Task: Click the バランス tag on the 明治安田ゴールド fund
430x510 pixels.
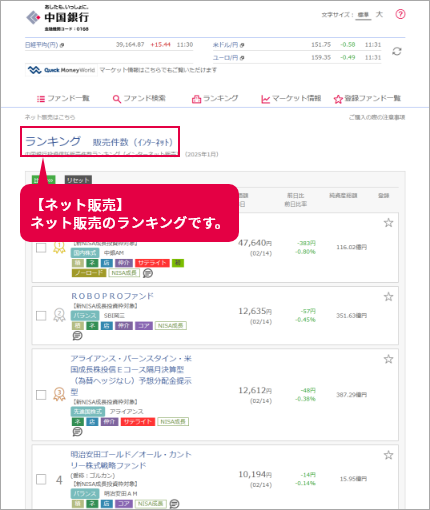Action: (x=85, y=494)
